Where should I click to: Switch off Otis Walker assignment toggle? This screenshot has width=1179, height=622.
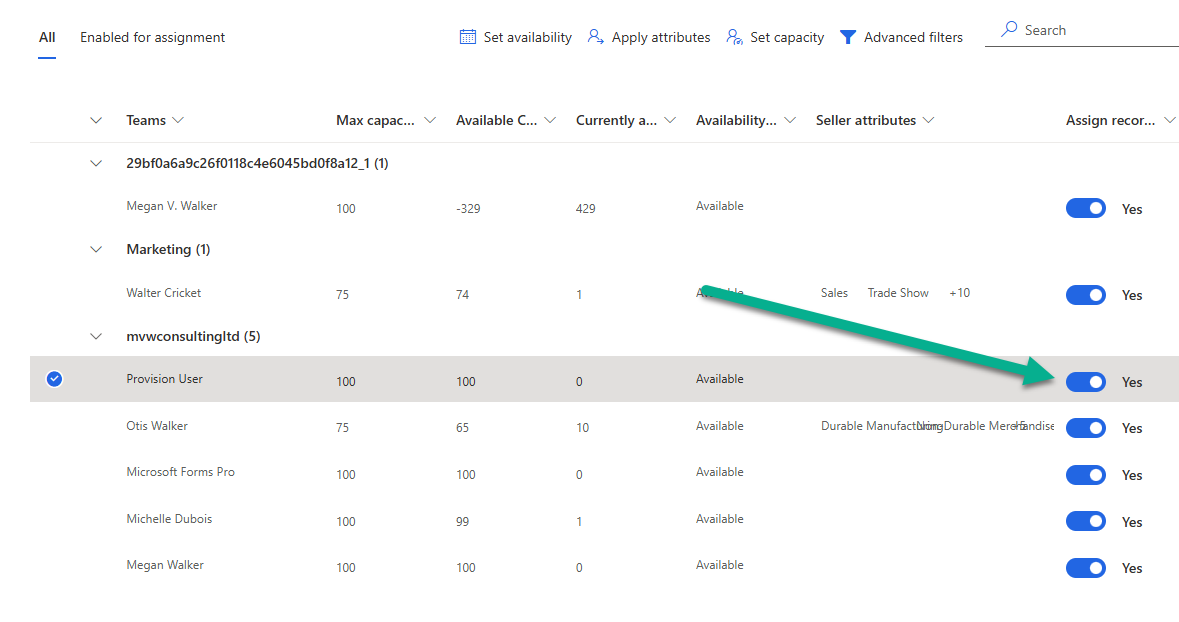1086,428
